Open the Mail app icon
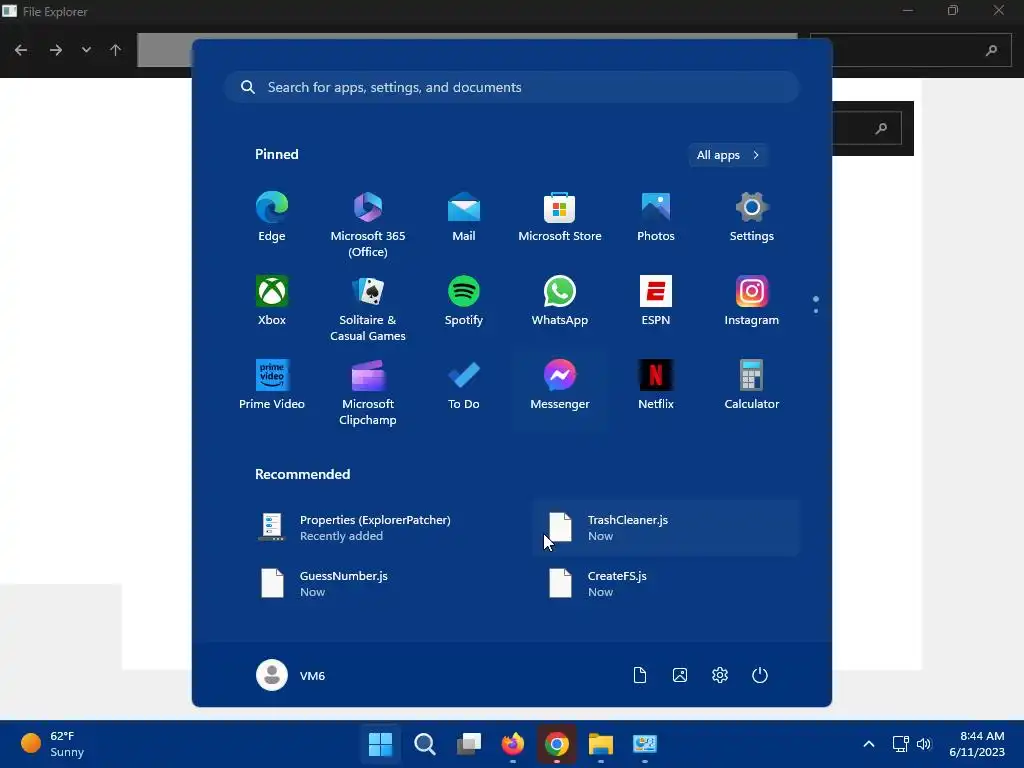Viewport: 1024px width, 768px height. click(464, 217)
